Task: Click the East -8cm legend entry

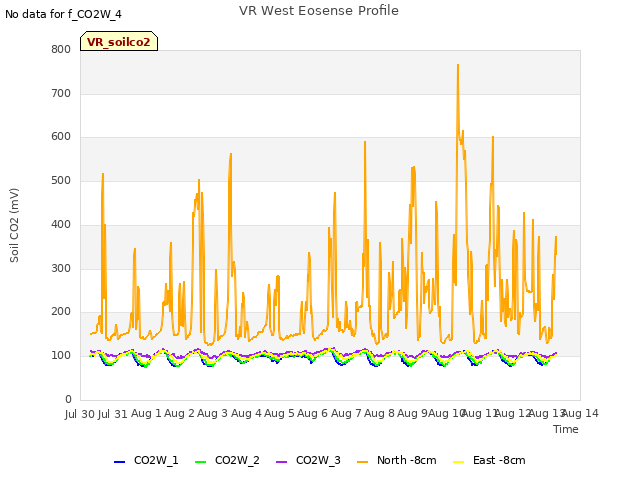Action: 489,460
